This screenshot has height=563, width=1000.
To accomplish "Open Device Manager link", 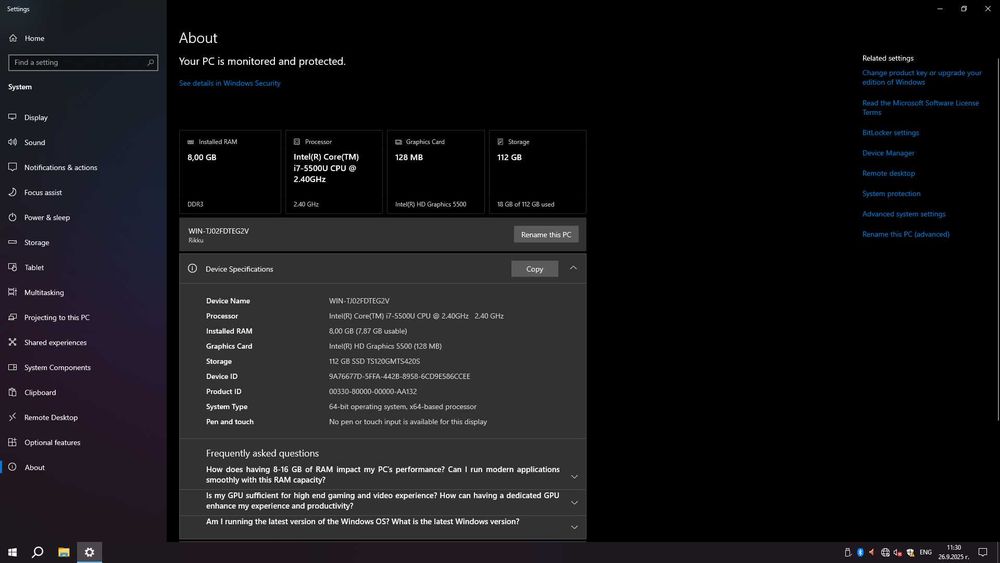I will pyautogui.click(x=888, y=153).
